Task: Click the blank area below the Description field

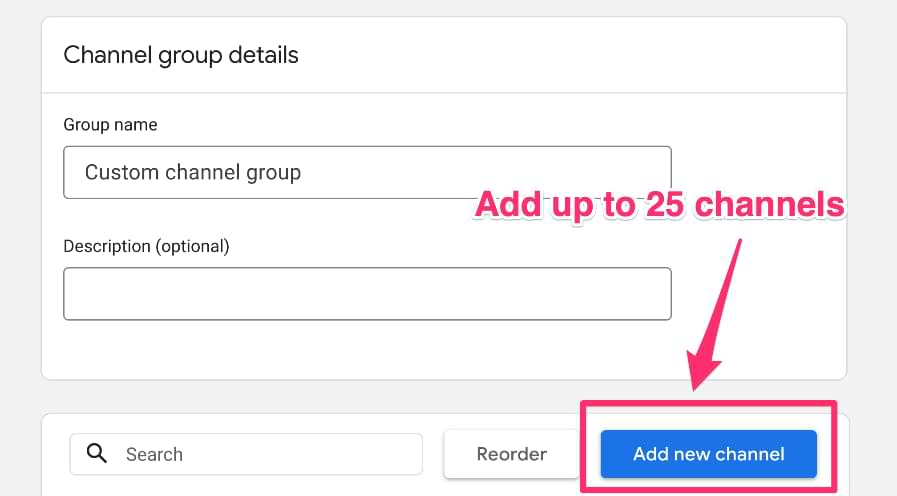Action: [367, 349]
